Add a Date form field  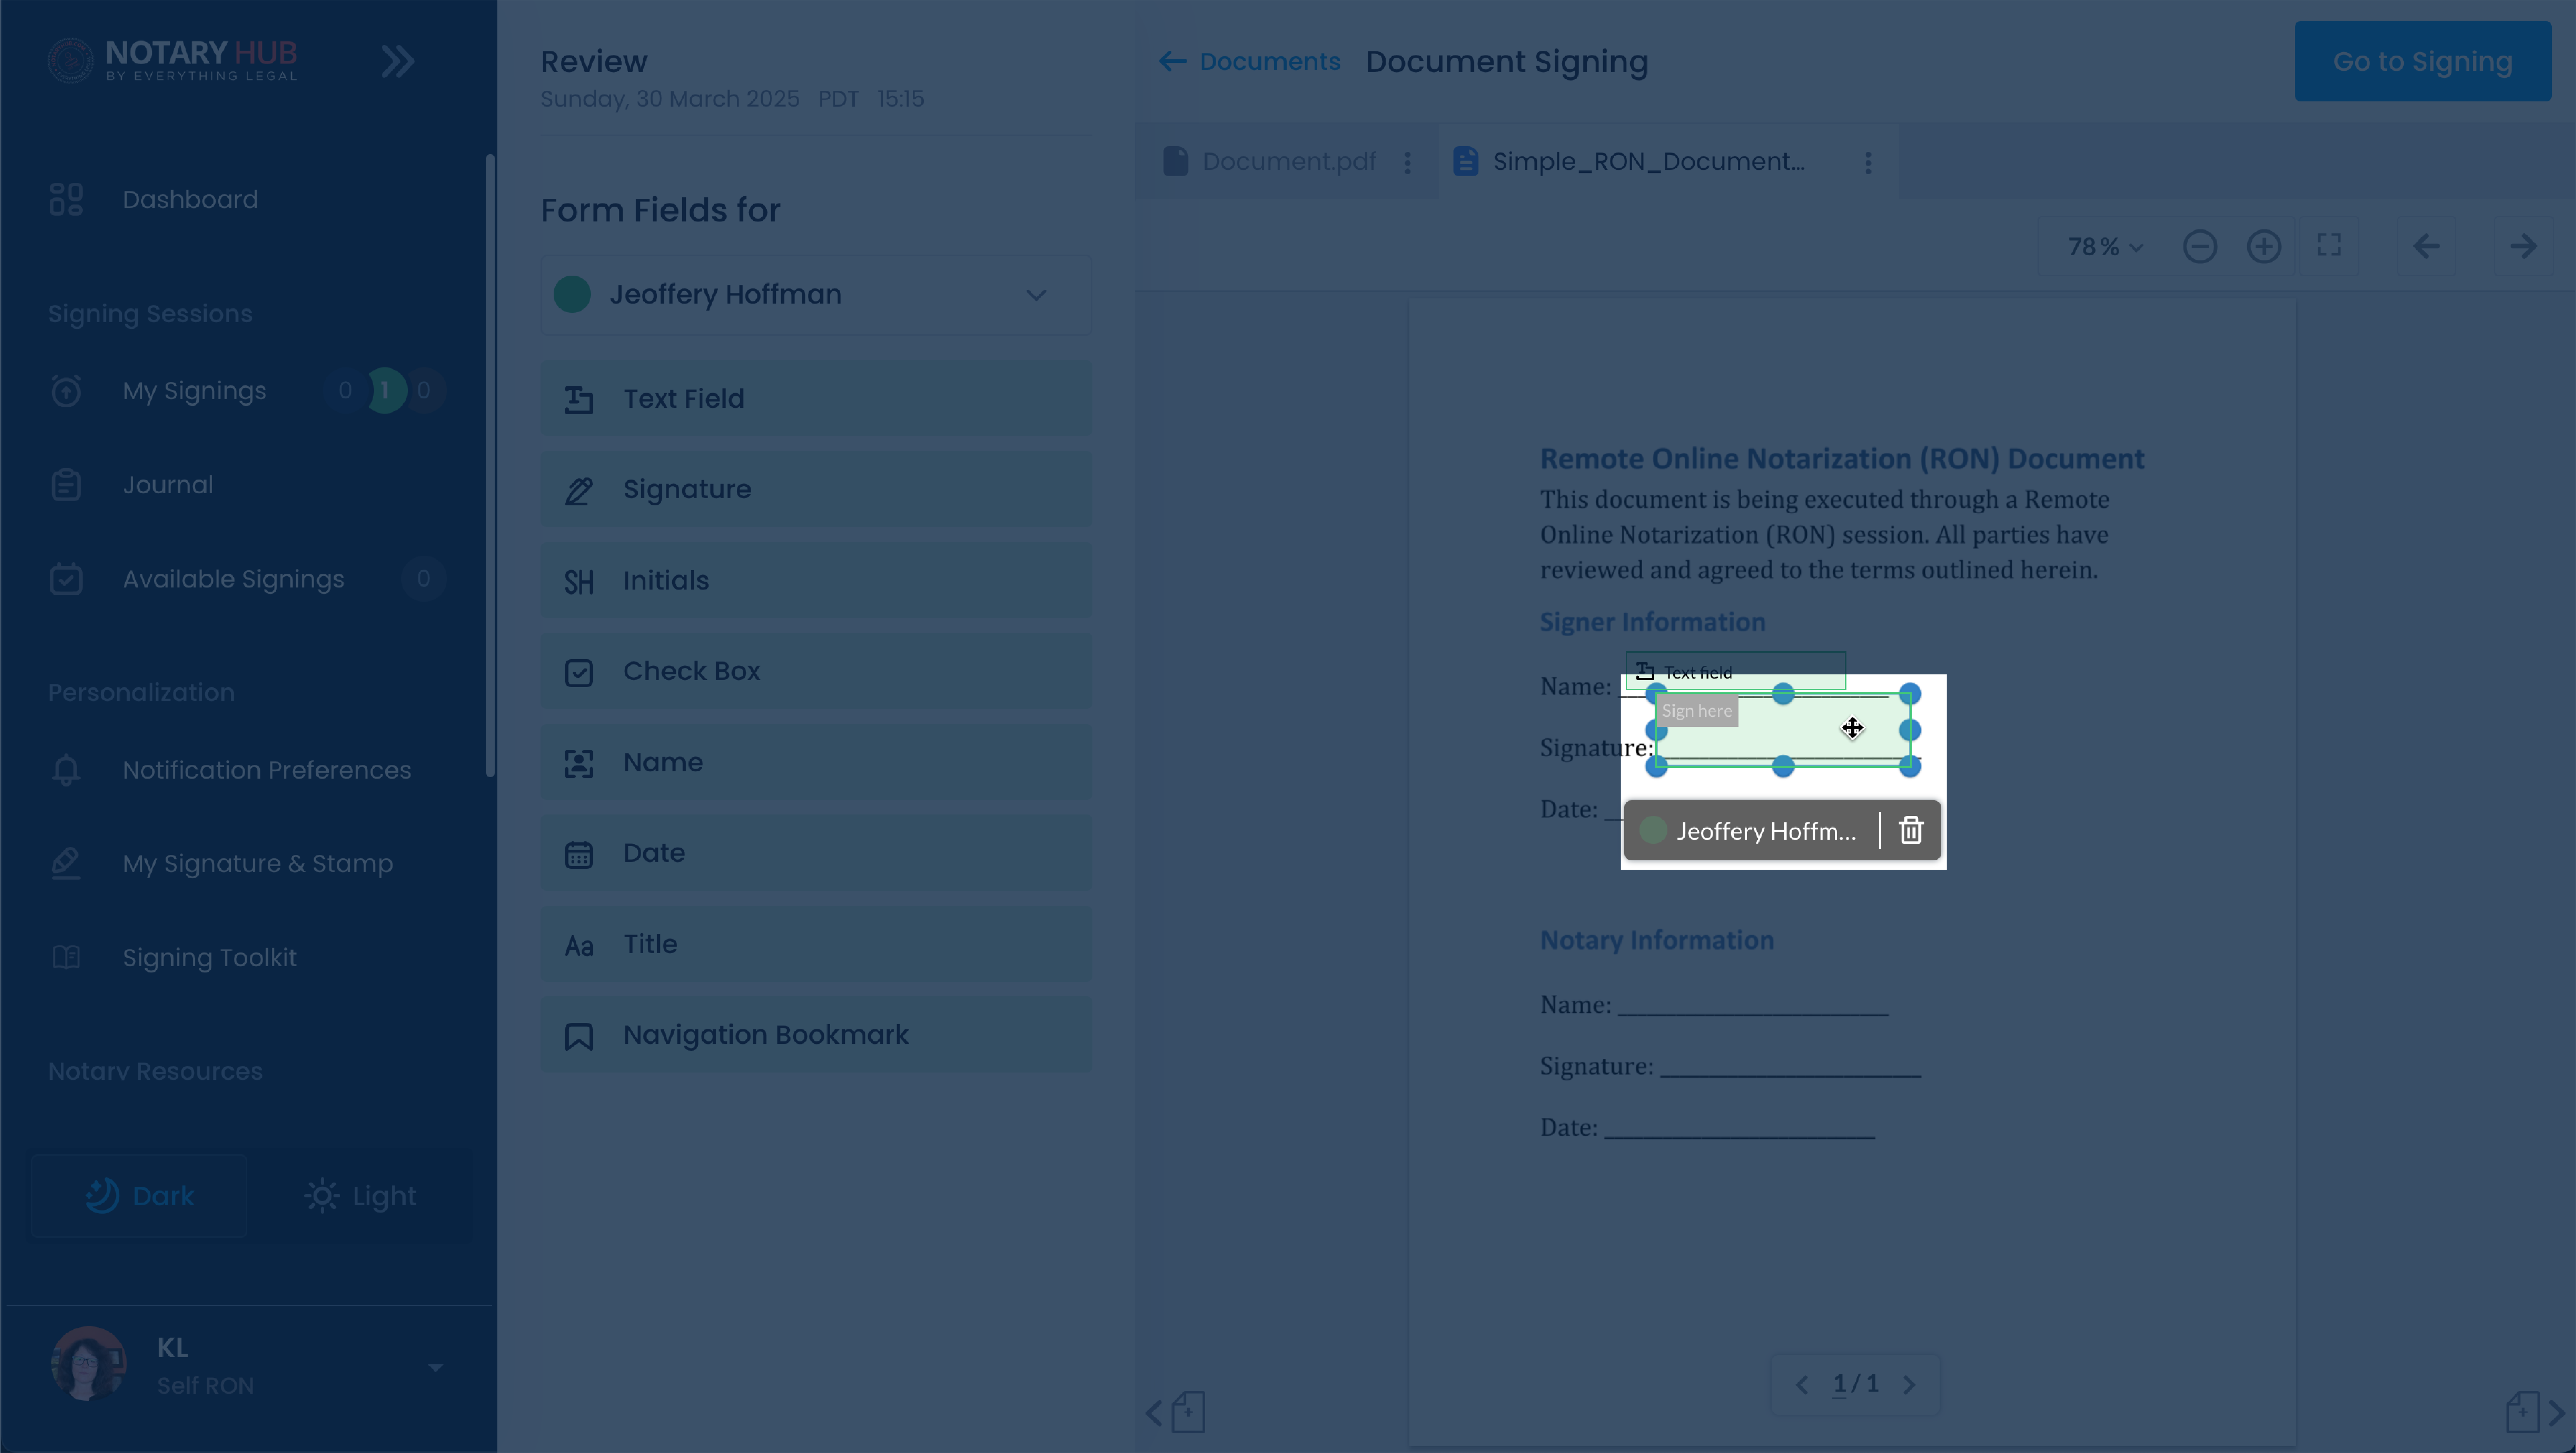[816, 853]
